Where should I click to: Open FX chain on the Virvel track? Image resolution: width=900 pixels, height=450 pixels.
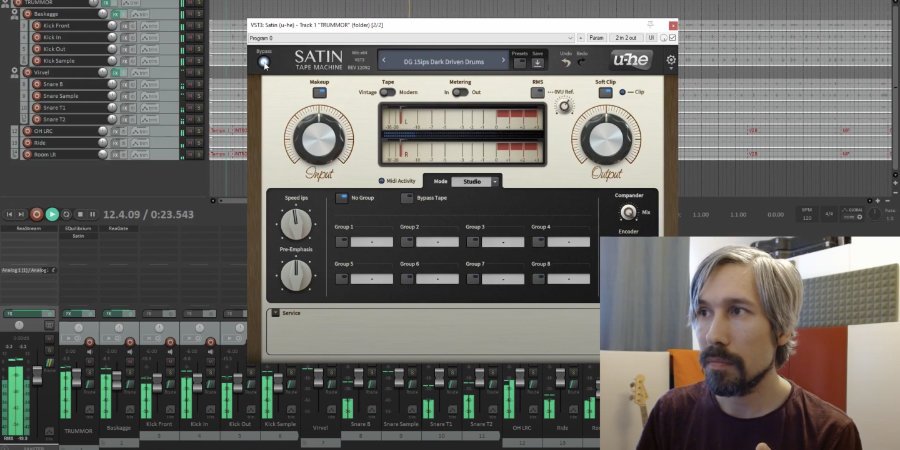point(115,72)
